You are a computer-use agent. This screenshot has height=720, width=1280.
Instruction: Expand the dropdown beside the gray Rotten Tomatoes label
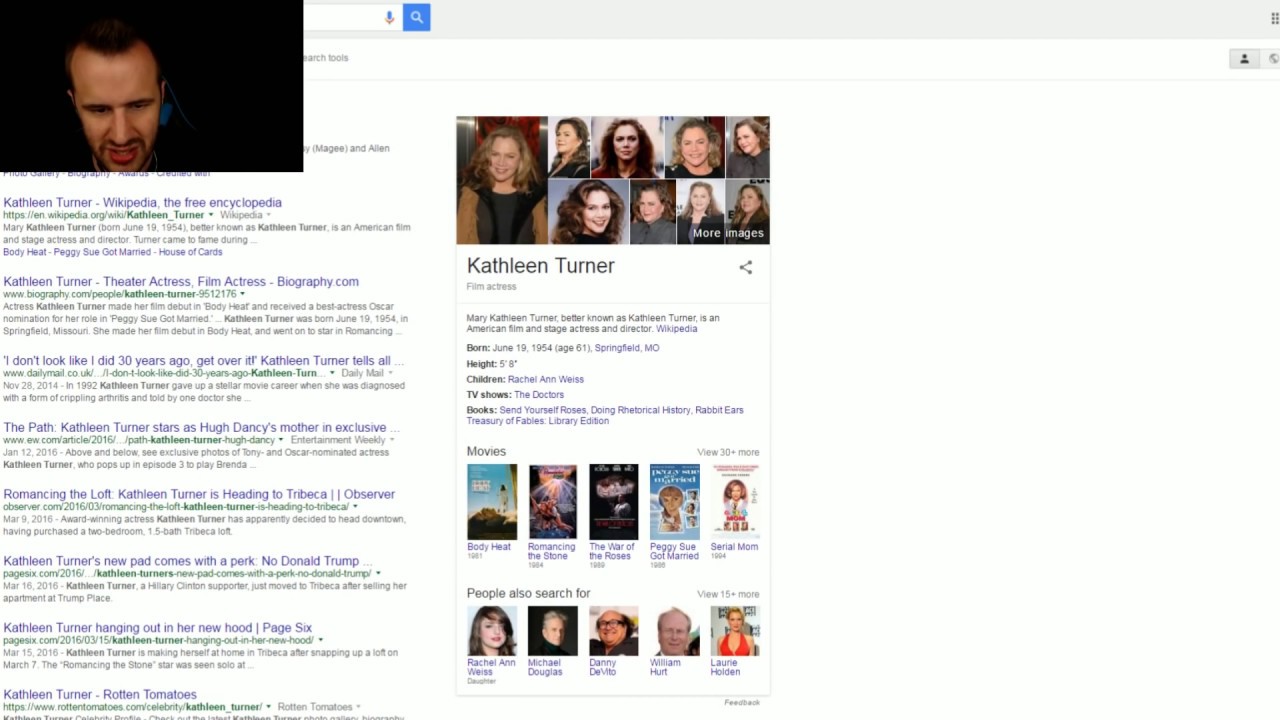point(358,707)
